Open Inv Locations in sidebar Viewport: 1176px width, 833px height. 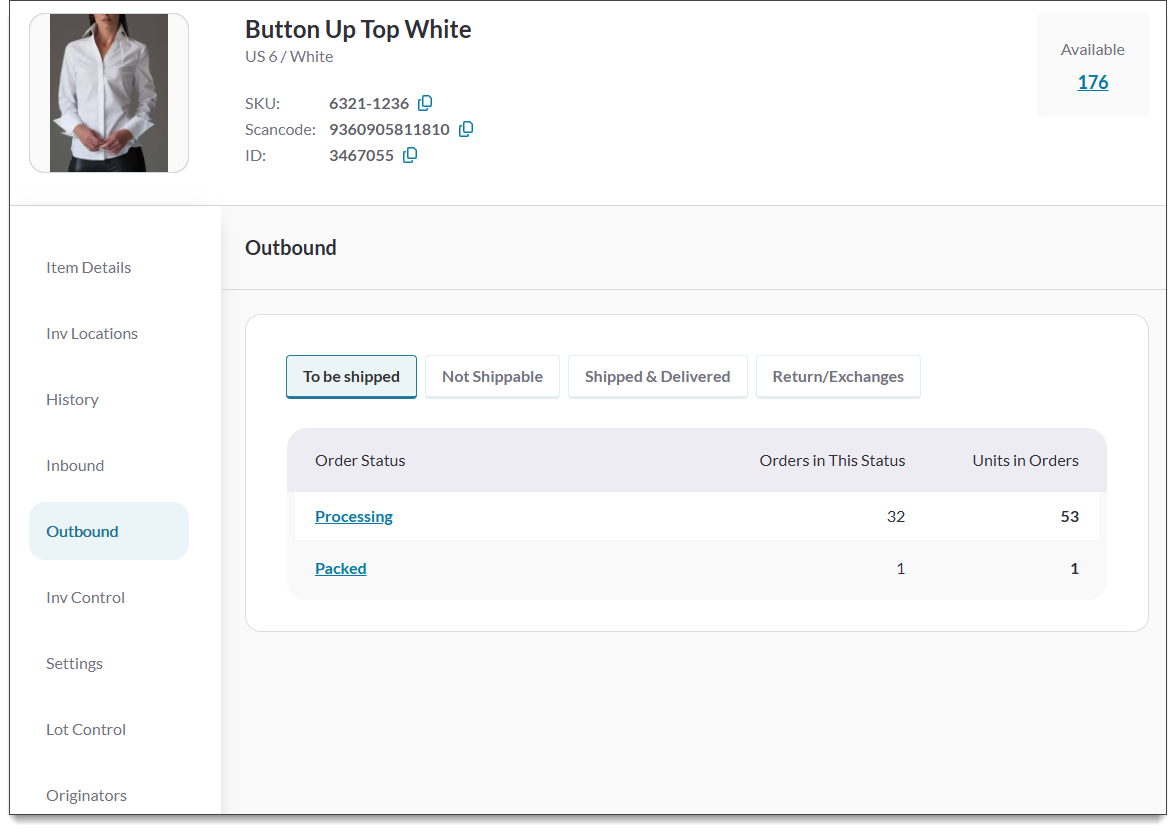(x=92, y=333)
